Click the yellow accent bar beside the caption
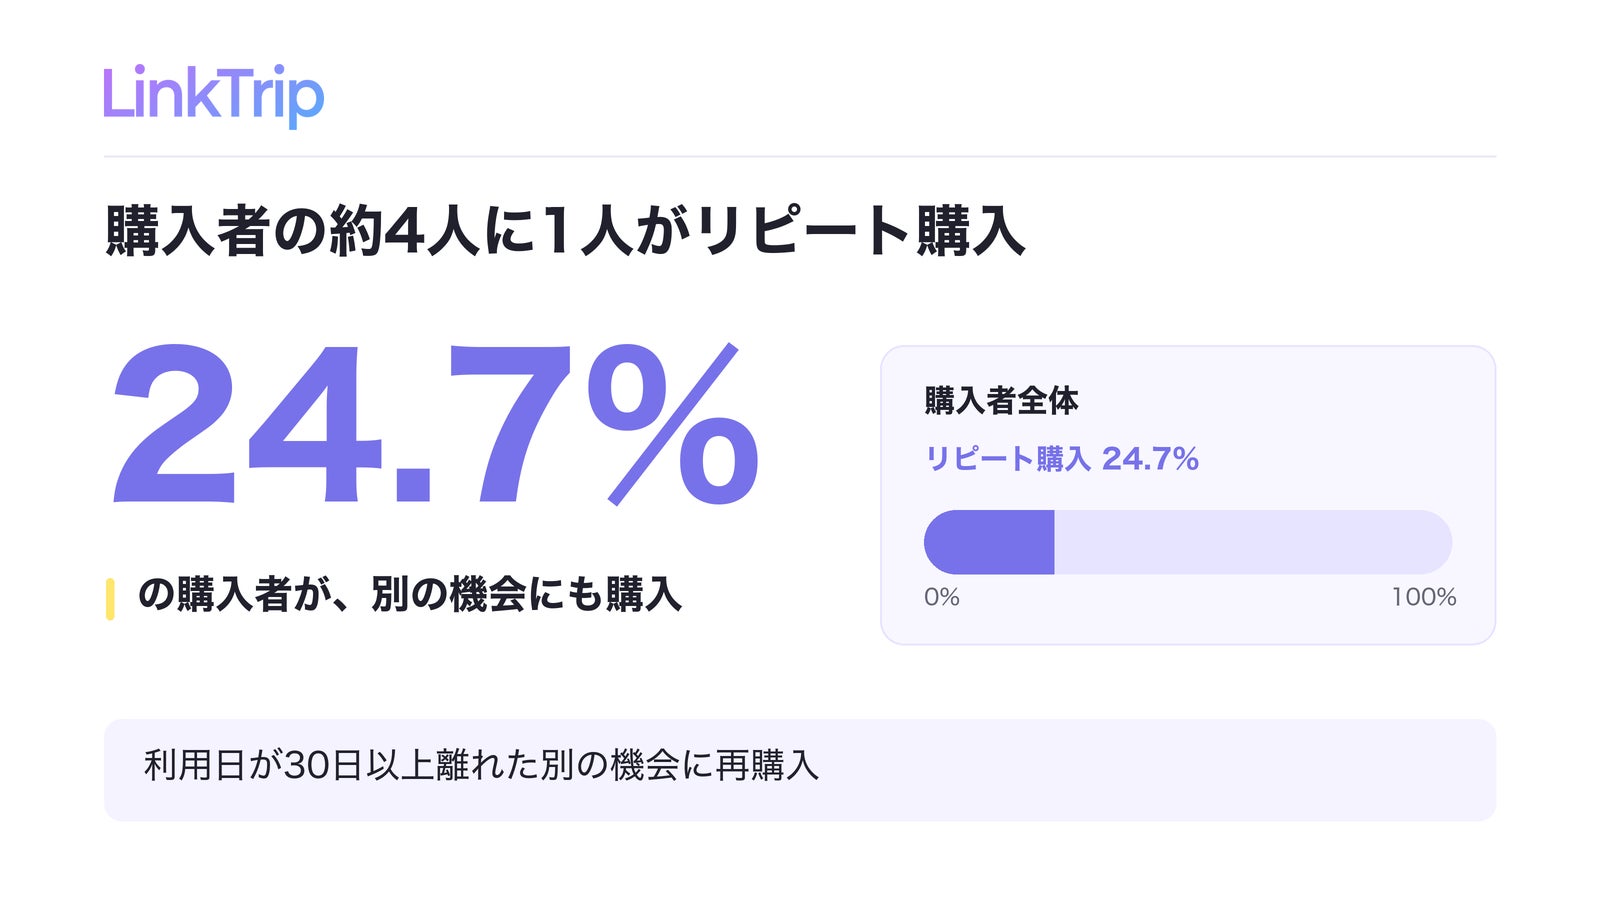 pyautogui.click(x=110, y=599)
